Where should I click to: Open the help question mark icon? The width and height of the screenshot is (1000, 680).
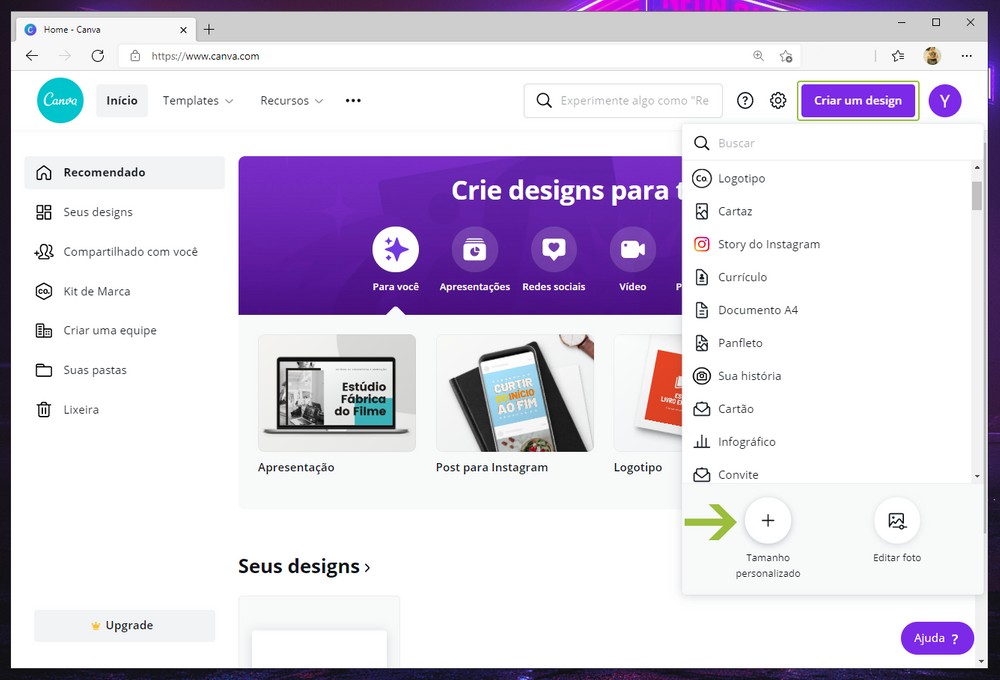click(x=745, y=100)
